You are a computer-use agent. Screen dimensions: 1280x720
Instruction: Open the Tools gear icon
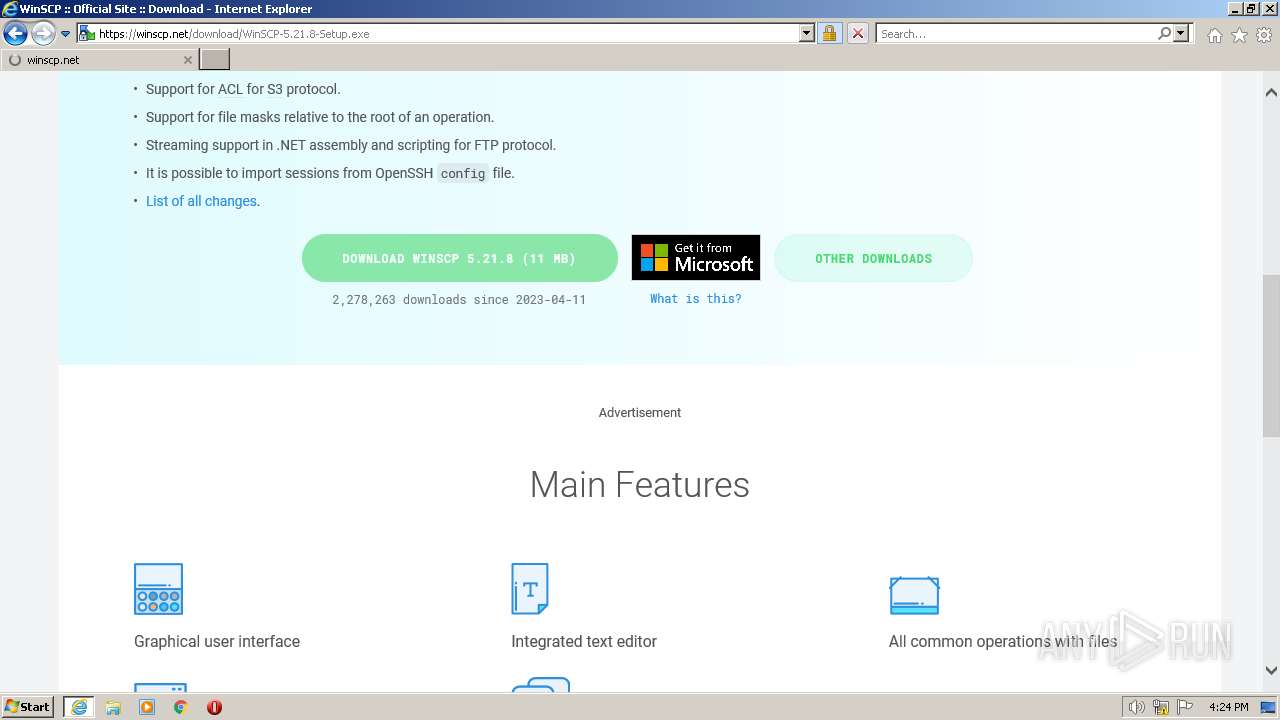1264,35
